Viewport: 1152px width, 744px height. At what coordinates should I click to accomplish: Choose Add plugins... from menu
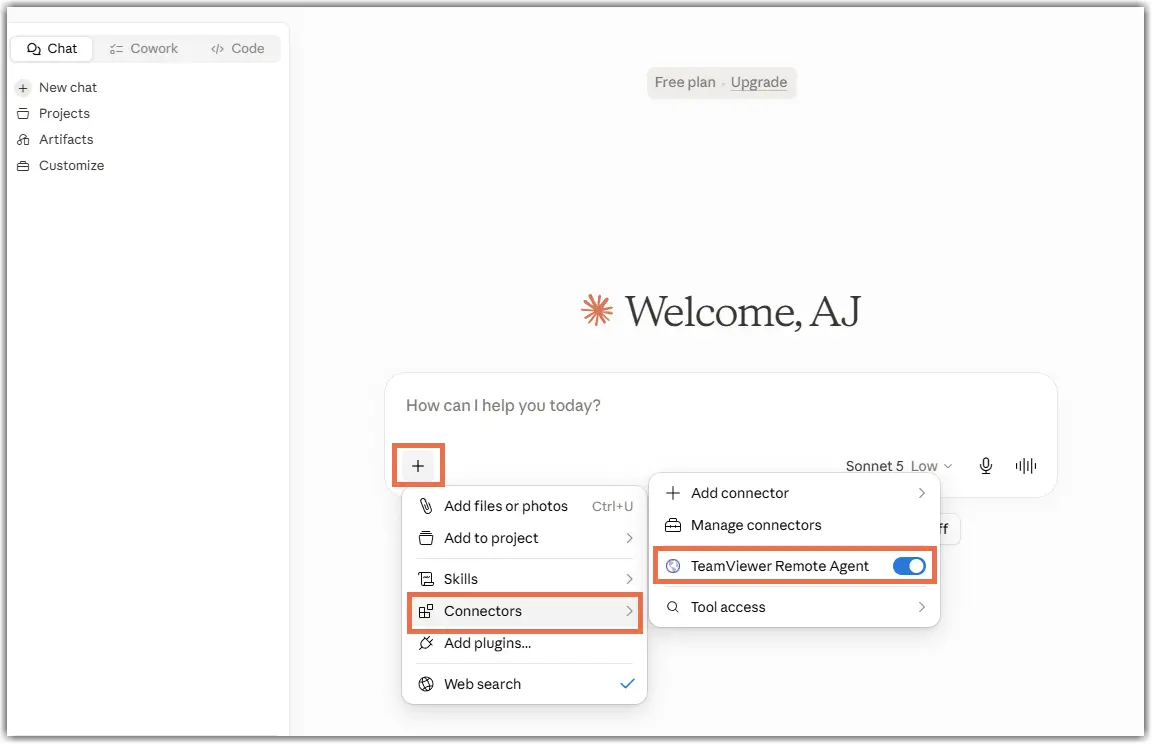point(525,643)
